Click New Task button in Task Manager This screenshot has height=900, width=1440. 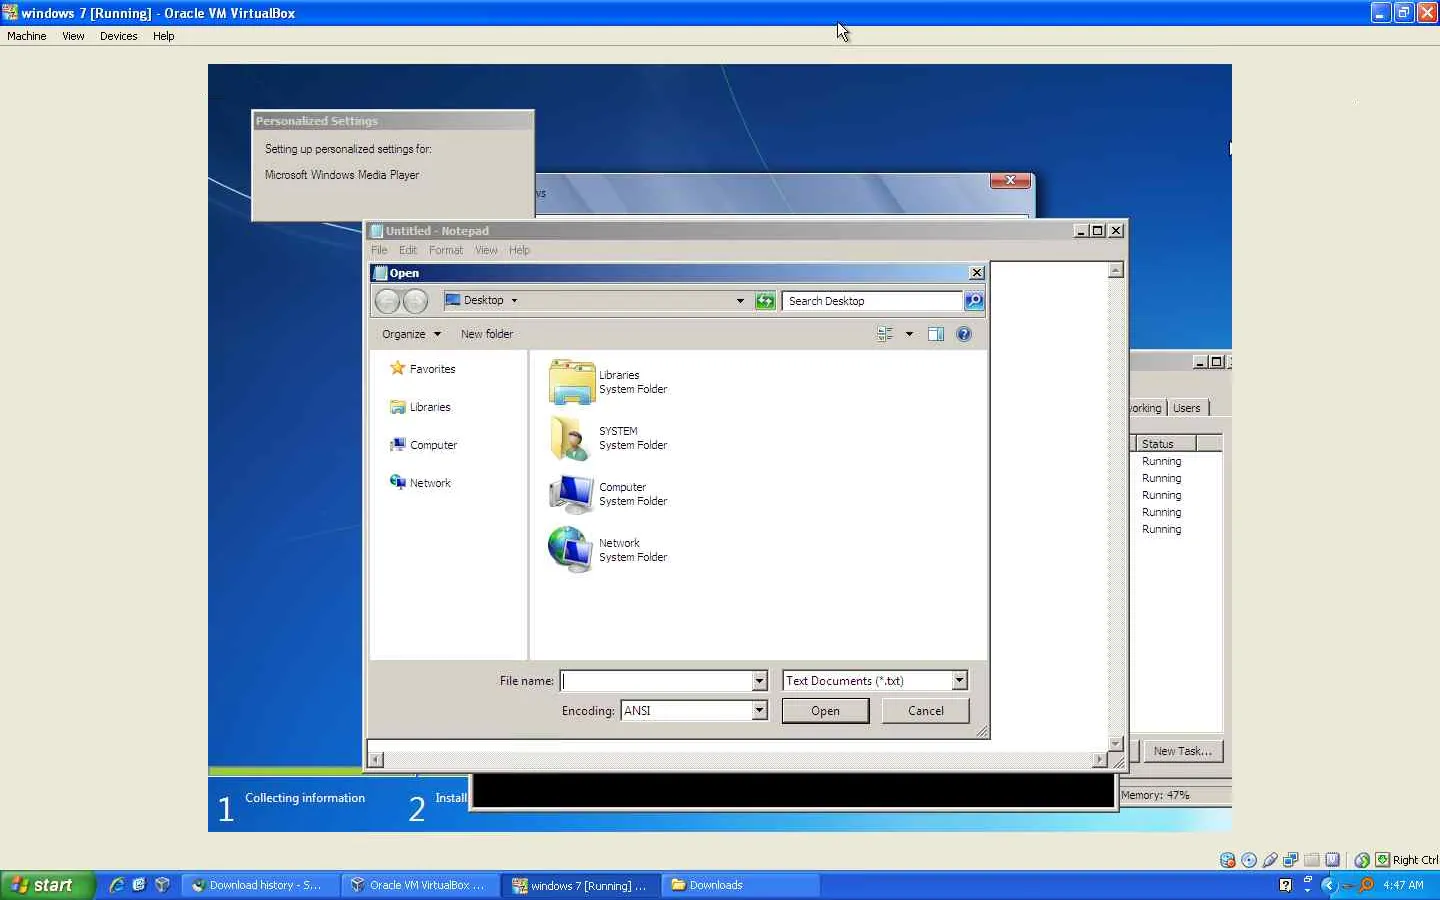1182,751
